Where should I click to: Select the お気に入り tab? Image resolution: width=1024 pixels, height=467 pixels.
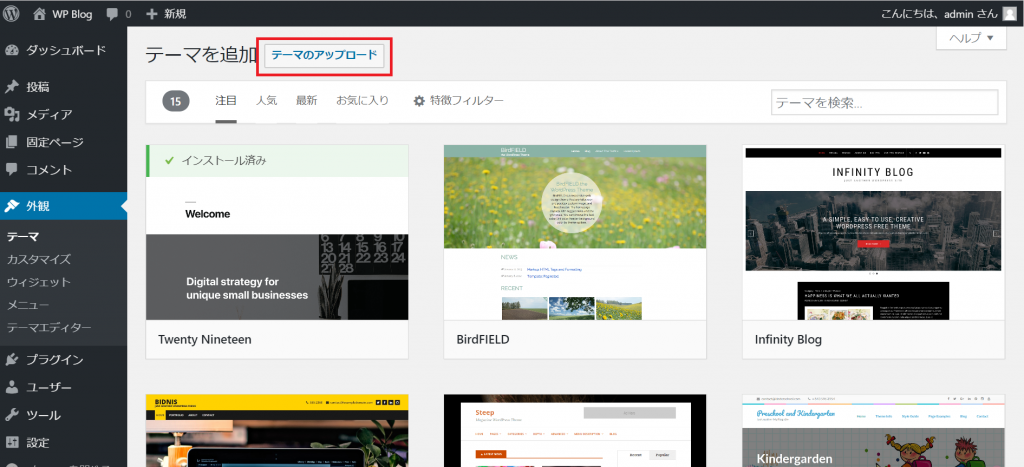(x=362, y=101)
